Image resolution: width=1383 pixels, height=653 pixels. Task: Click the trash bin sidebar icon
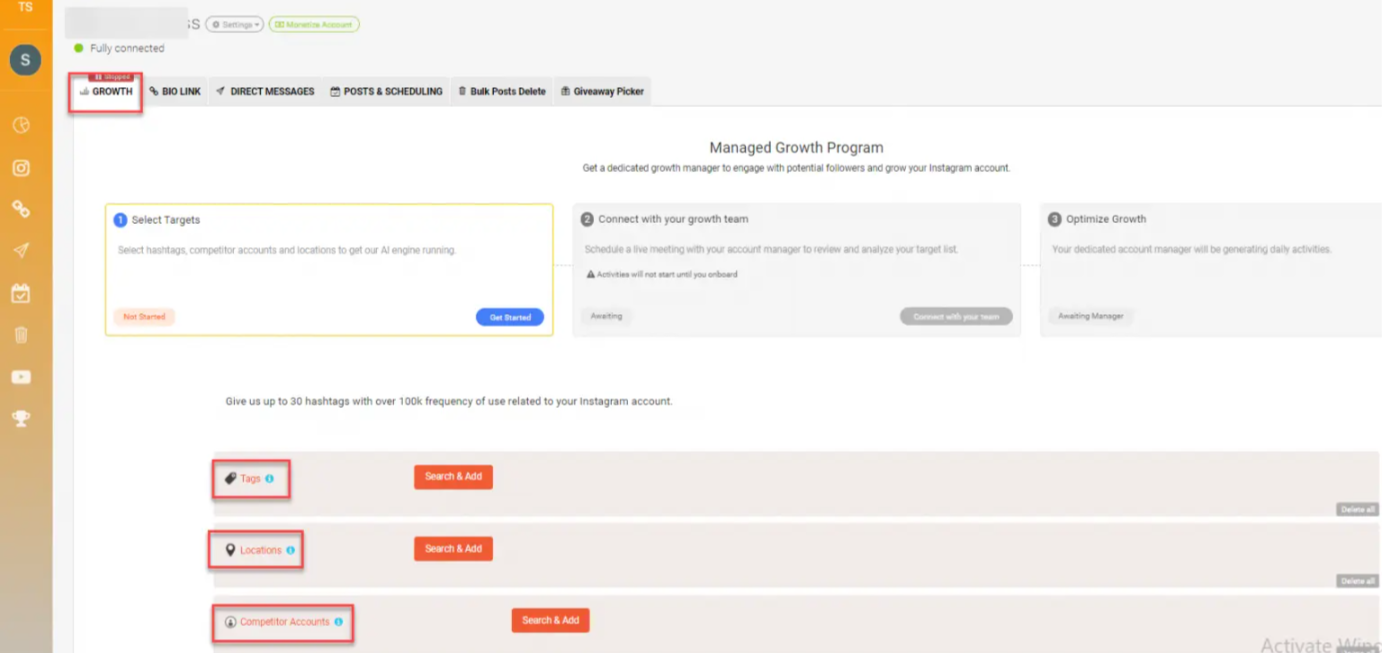pos(21,335)
